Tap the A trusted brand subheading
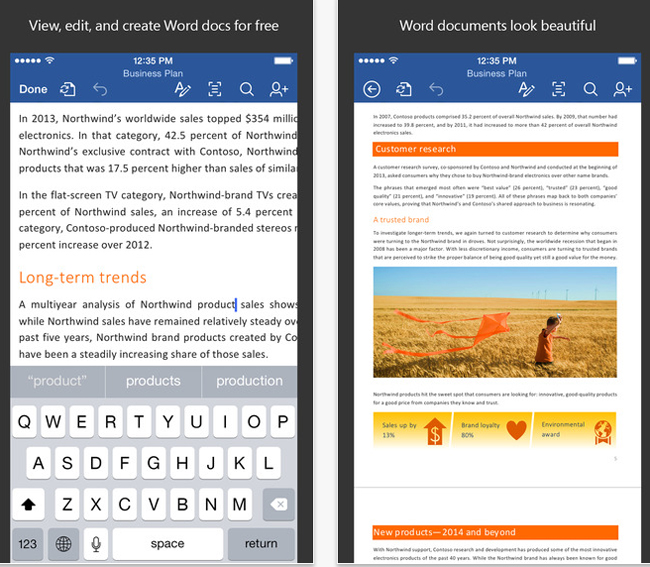This screenshot has height=567, width=650. click(x=401, y=220)
